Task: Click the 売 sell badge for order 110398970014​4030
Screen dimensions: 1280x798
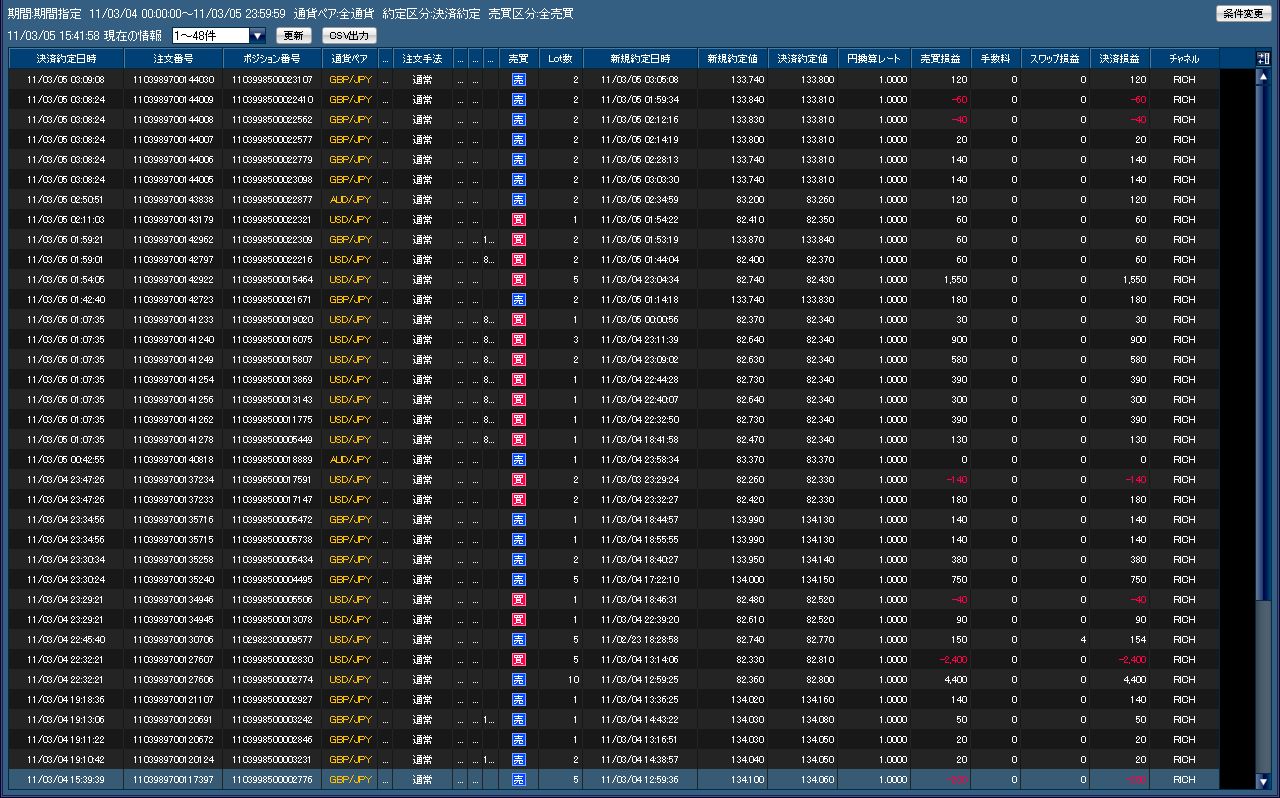Action: [x=518, y=79]
